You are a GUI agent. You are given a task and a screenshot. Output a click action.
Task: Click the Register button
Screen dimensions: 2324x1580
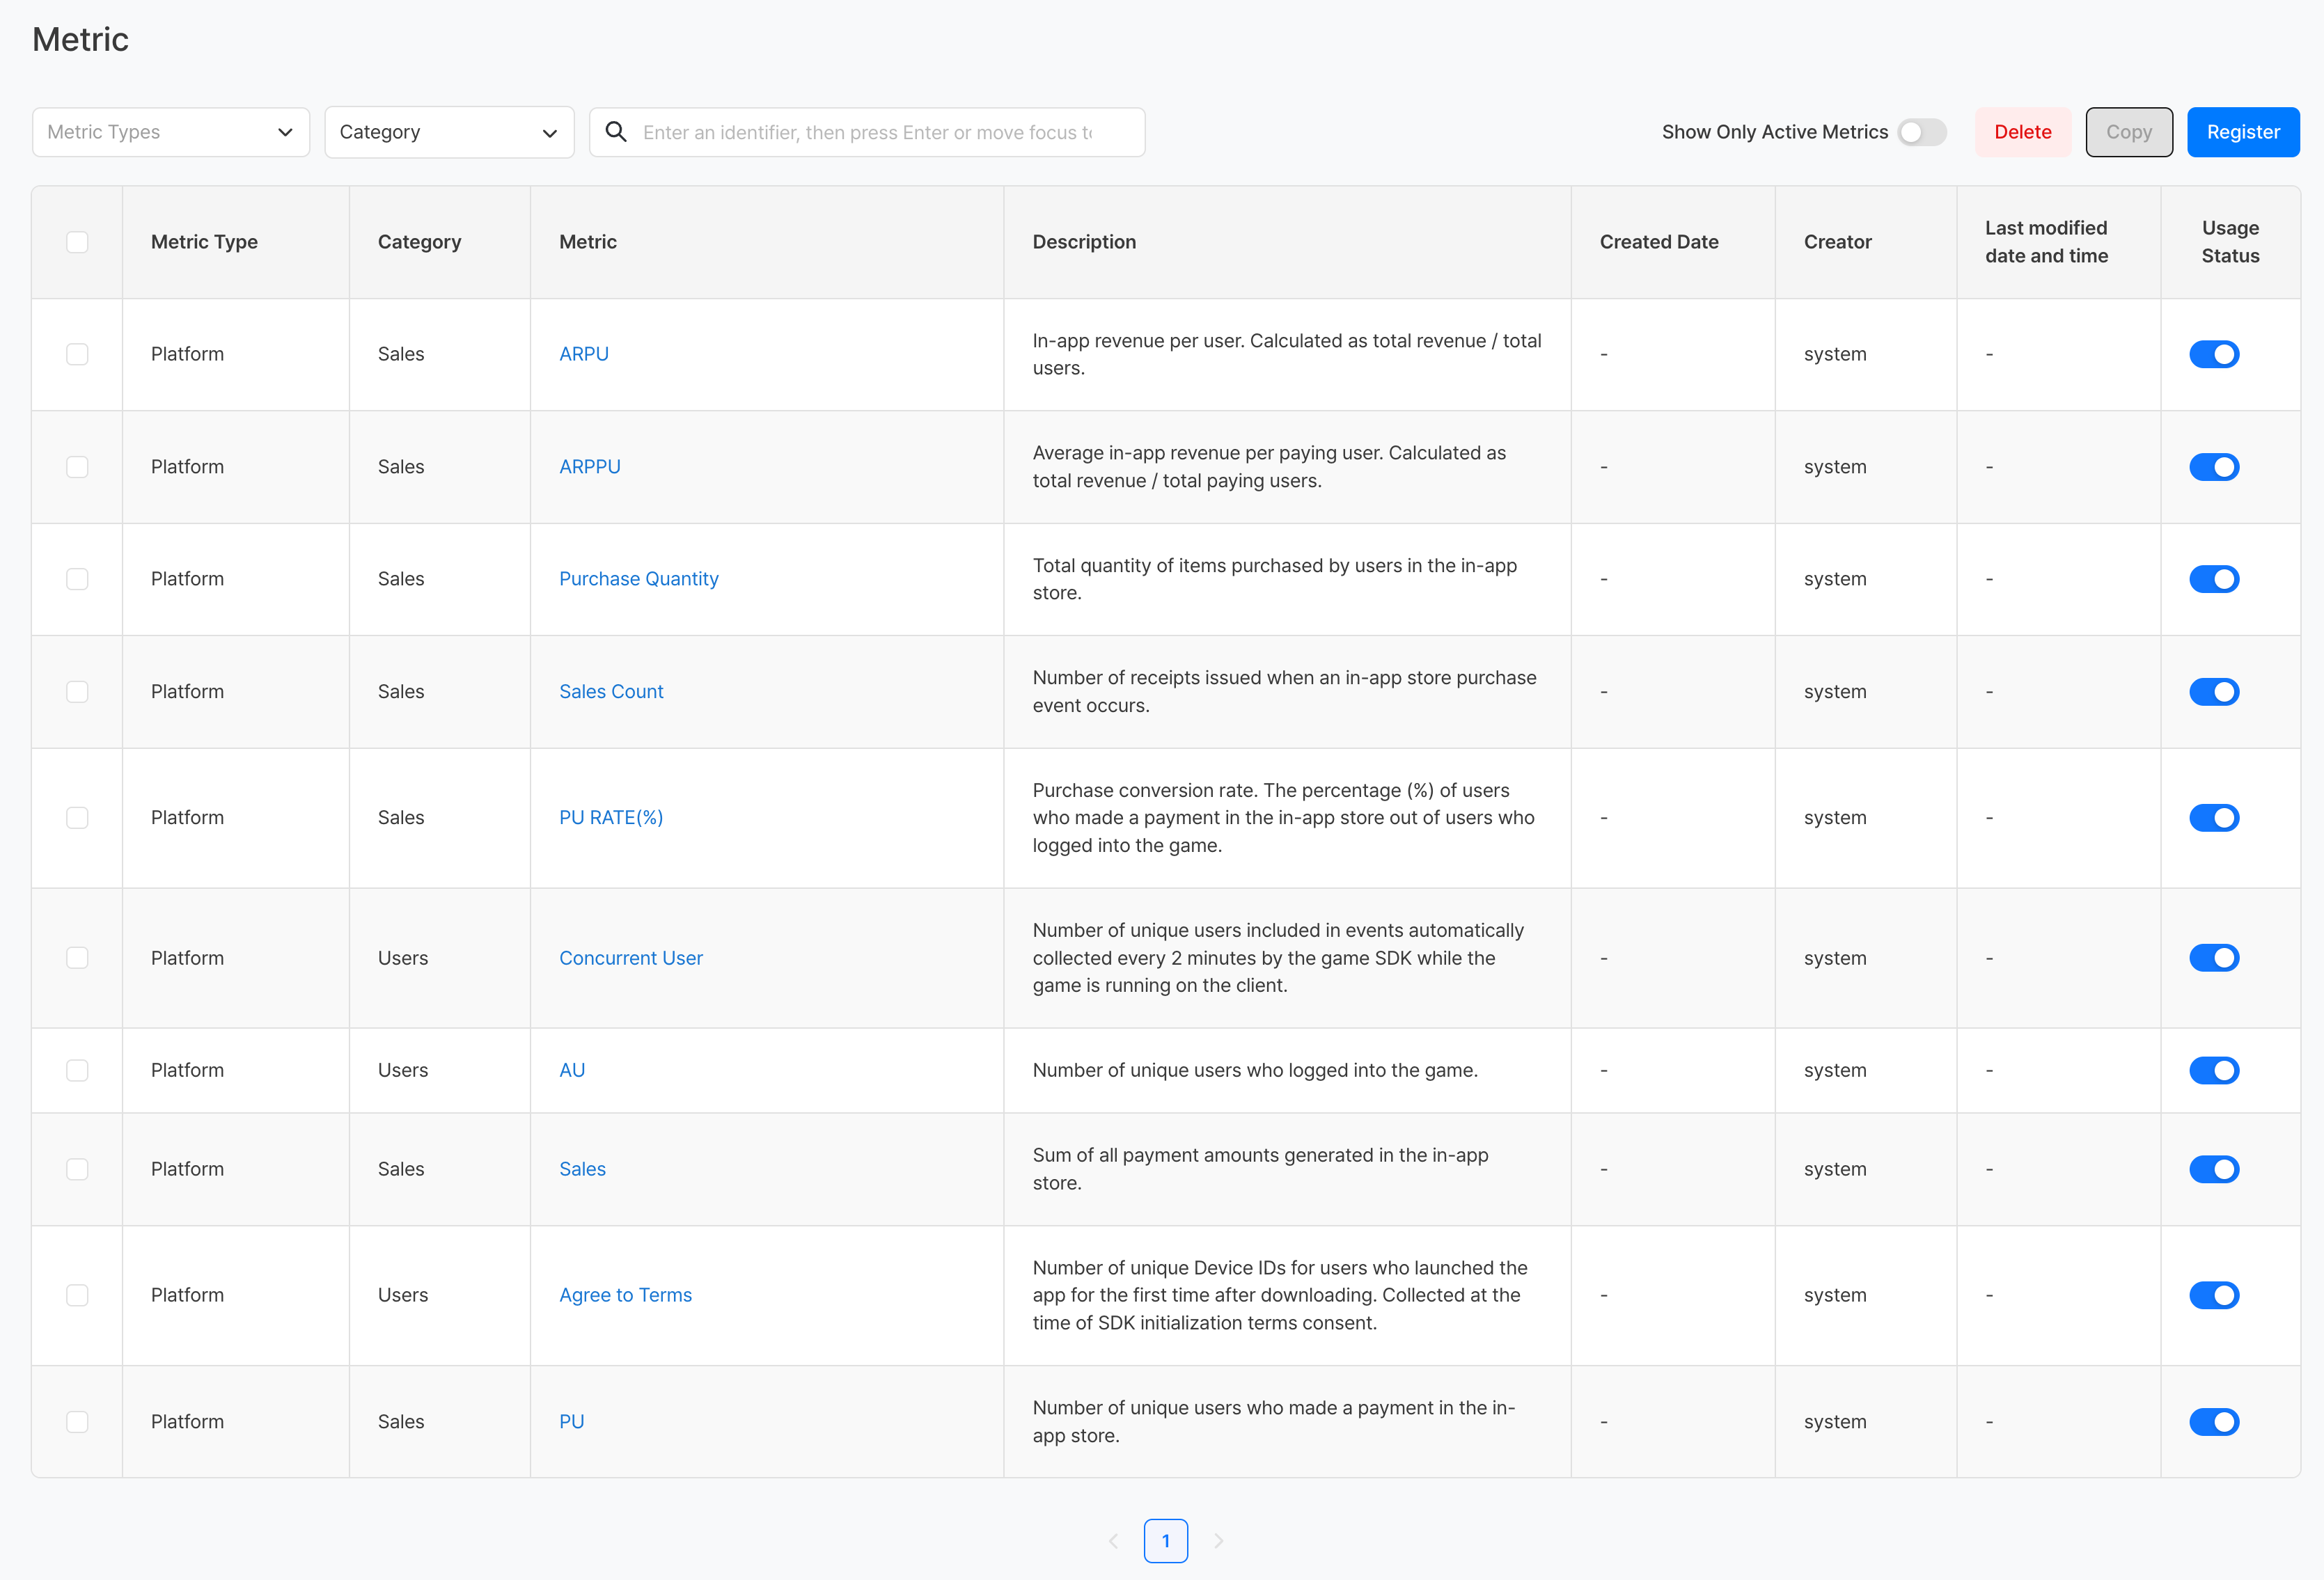tap(2242, 132)
